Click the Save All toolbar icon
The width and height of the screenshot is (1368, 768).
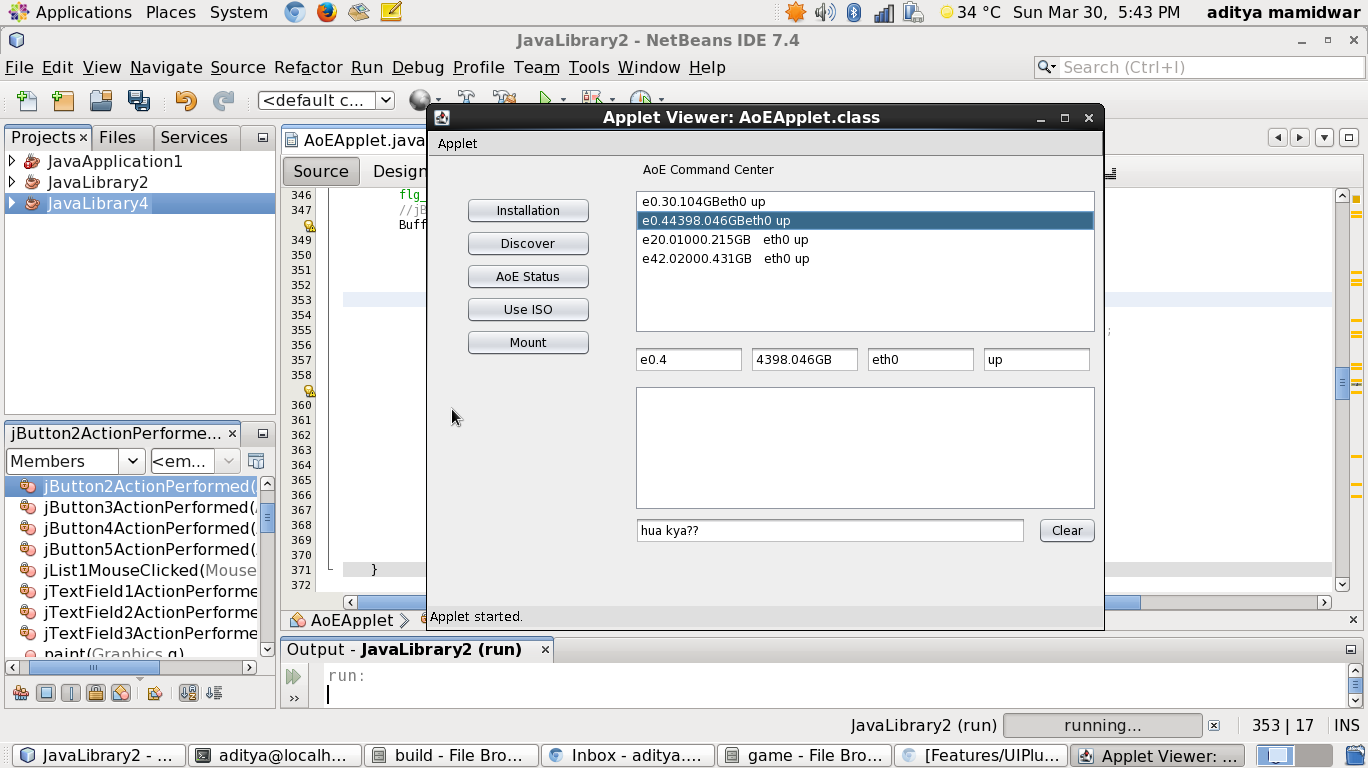click(139, 100)
